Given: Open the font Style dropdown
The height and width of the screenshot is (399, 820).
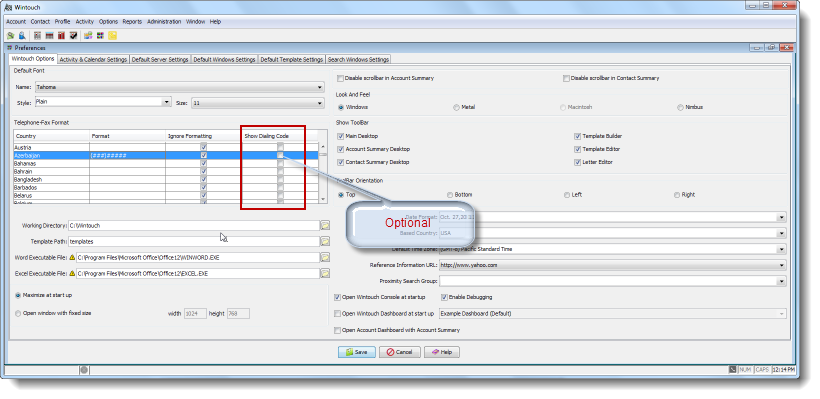Looking at the screenshot, I should [166, 102].
